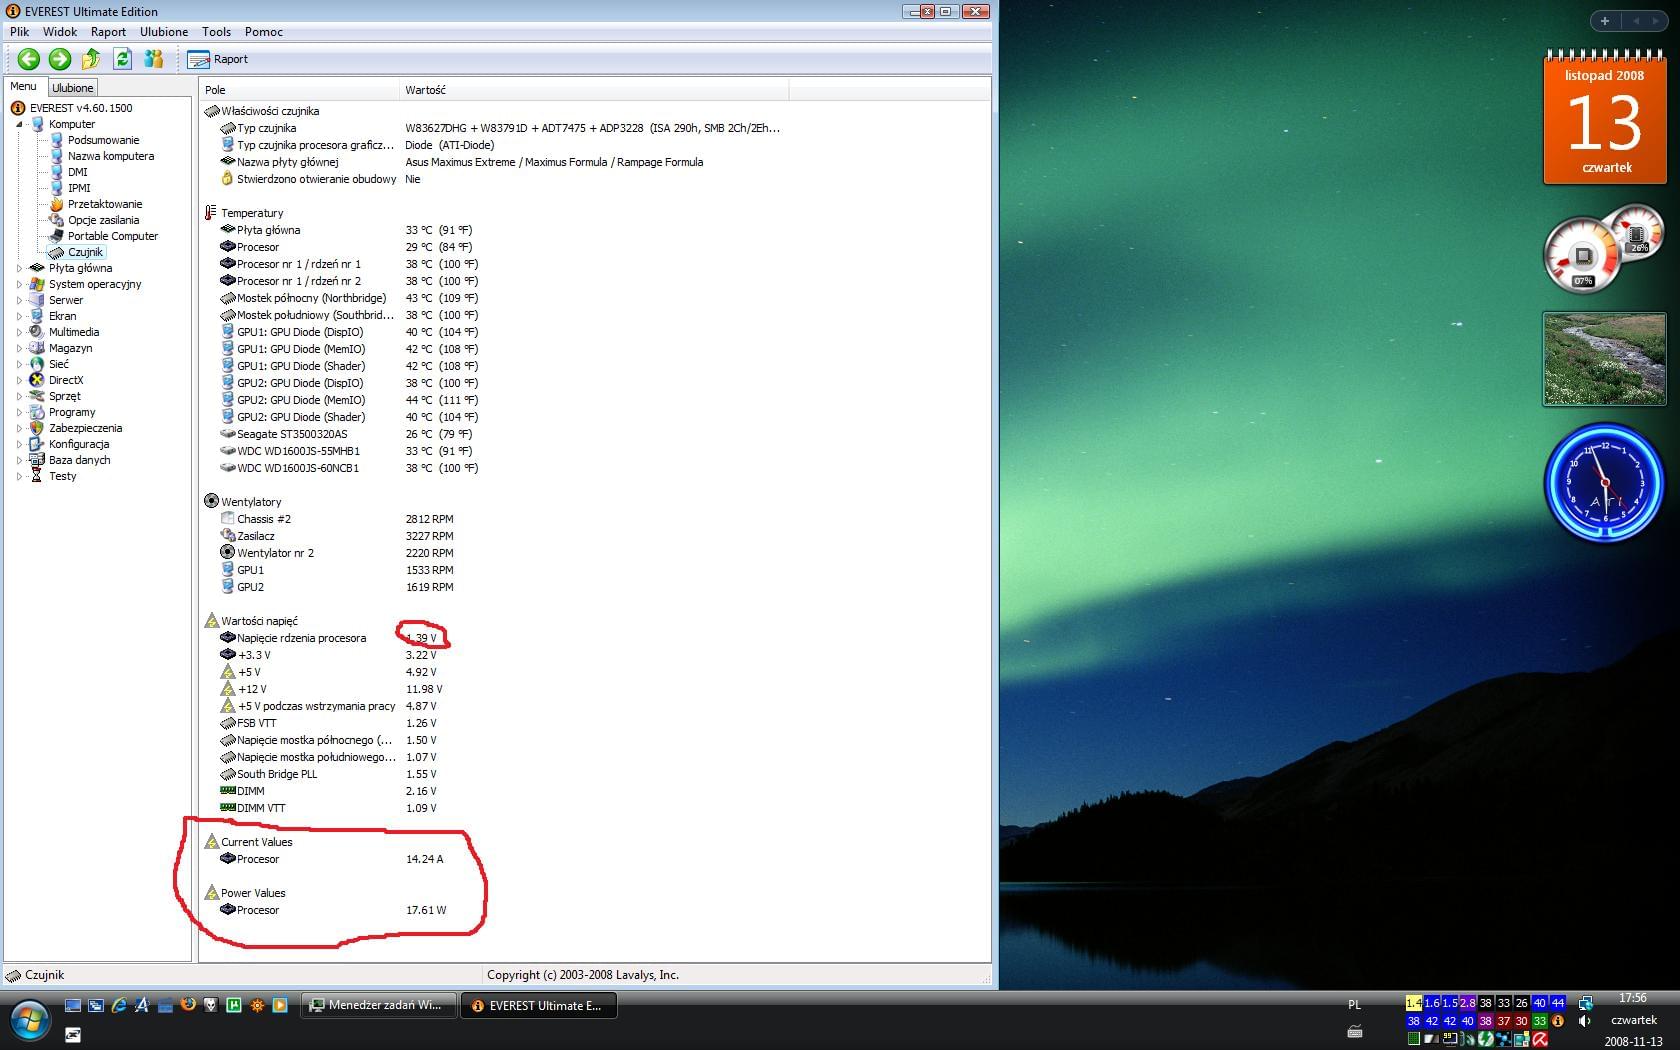Viewport: 1680px width, 1050px height.
Task: Go up one level with folder arrow icon
Action: point(91,59)
